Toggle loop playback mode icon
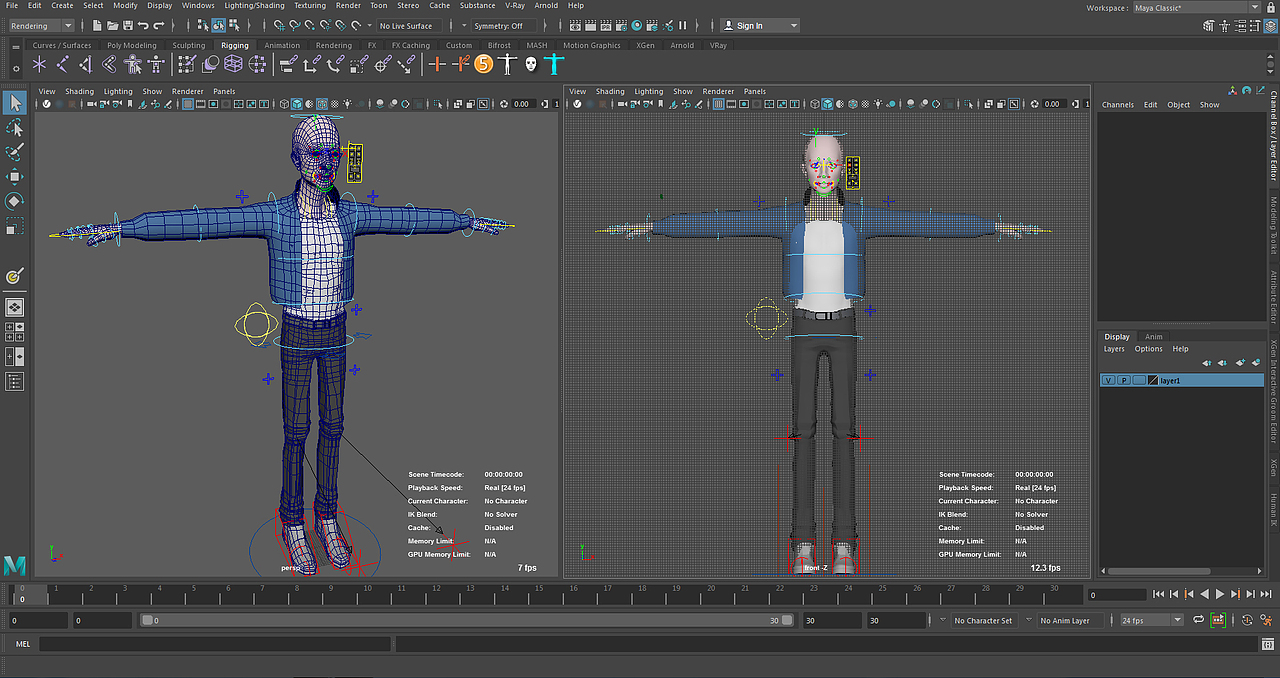This screenshot has height=678, width=1280. click(1197, 620)
